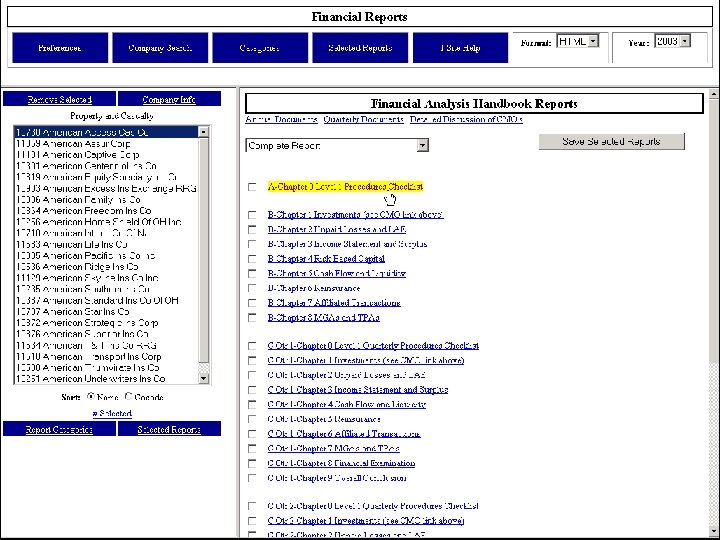The height and width of the screenshot is (540, 720).
Task: Open the Company Search top button
Action: (x=160, y=48)
